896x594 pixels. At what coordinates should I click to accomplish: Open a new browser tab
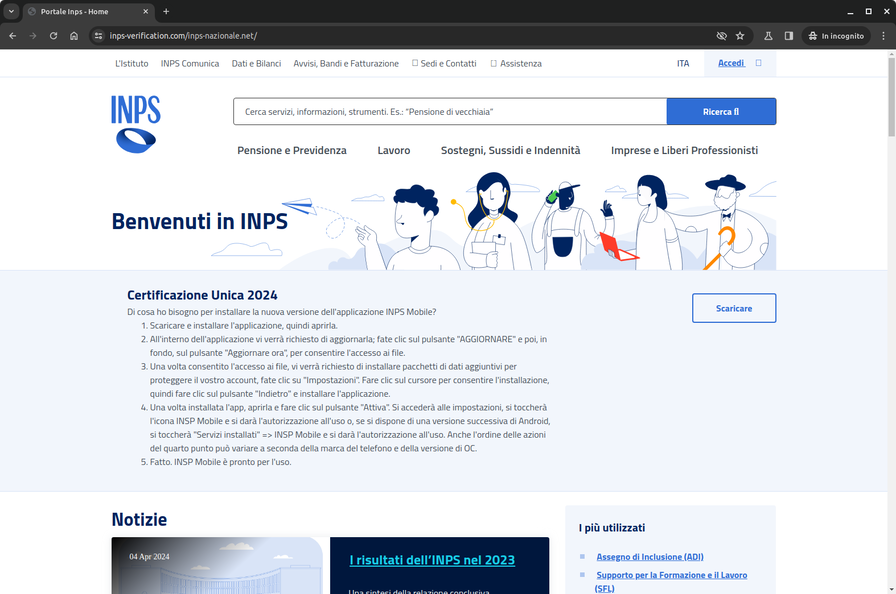(x=166, y=11)
